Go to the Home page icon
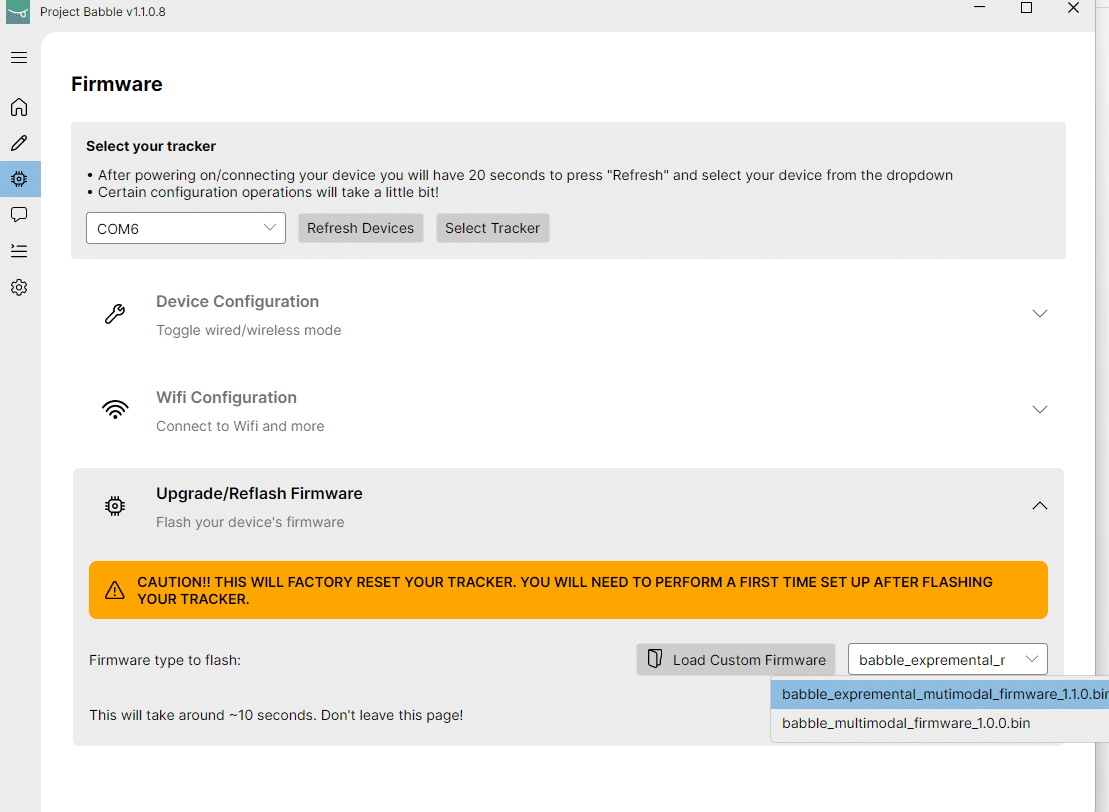 click(19, 107)
